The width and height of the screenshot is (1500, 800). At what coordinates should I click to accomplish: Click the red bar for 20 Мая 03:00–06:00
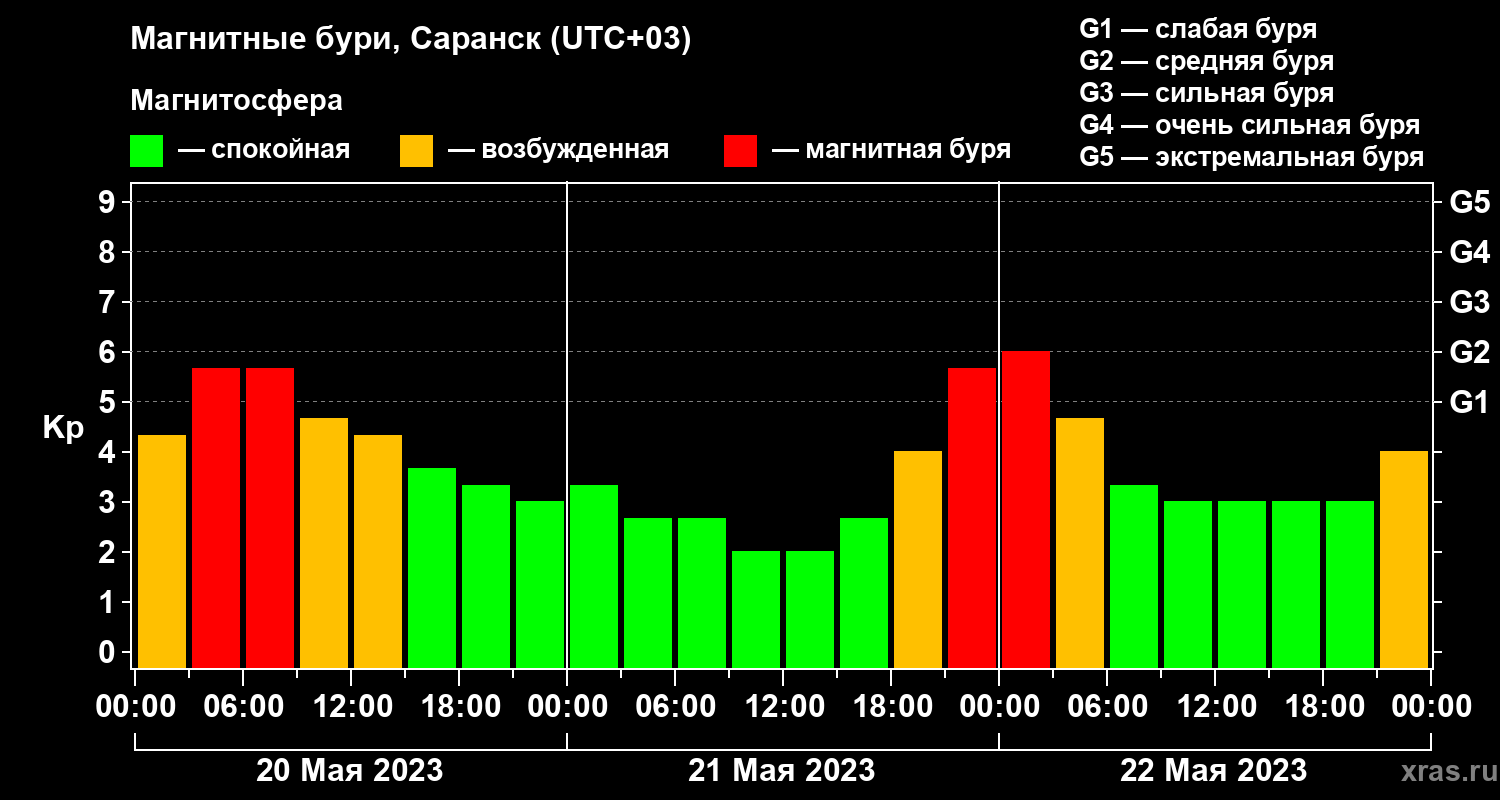pyautogui.click(x=216, y=518)
